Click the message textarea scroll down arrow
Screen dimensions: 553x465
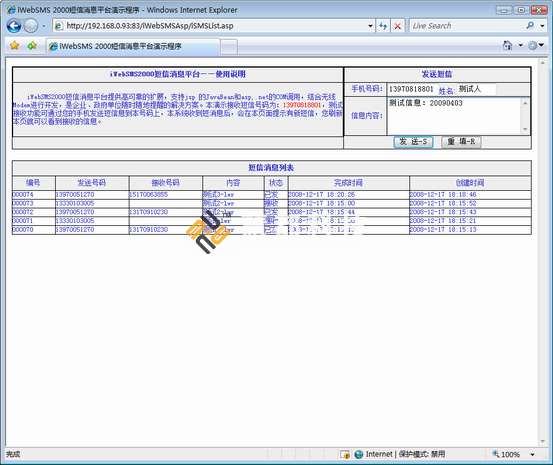[x=525, y=129]
